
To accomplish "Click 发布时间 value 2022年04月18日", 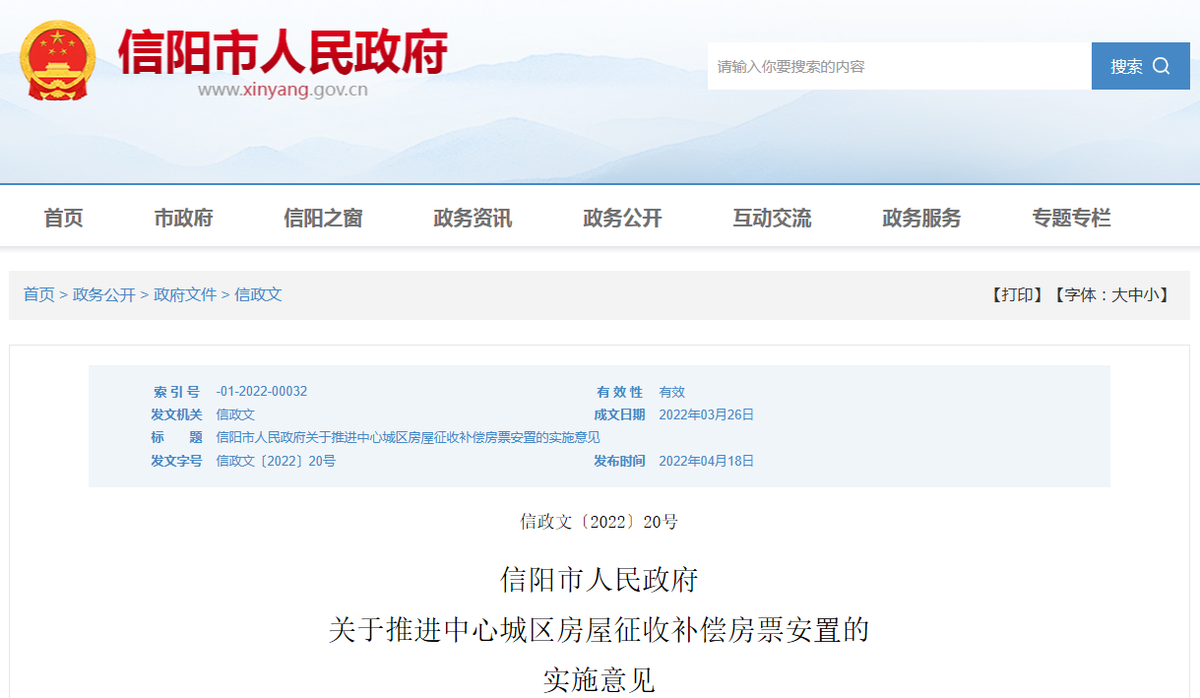I will click(706, 461).
